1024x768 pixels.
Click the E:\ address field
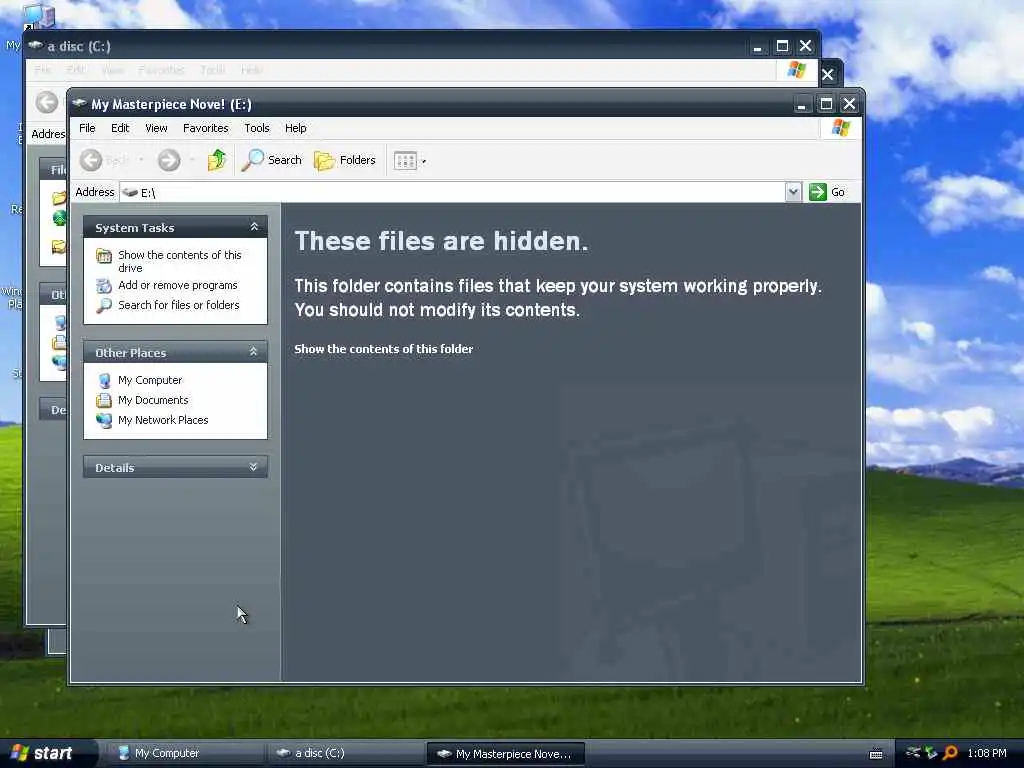(x=452, y=192)
